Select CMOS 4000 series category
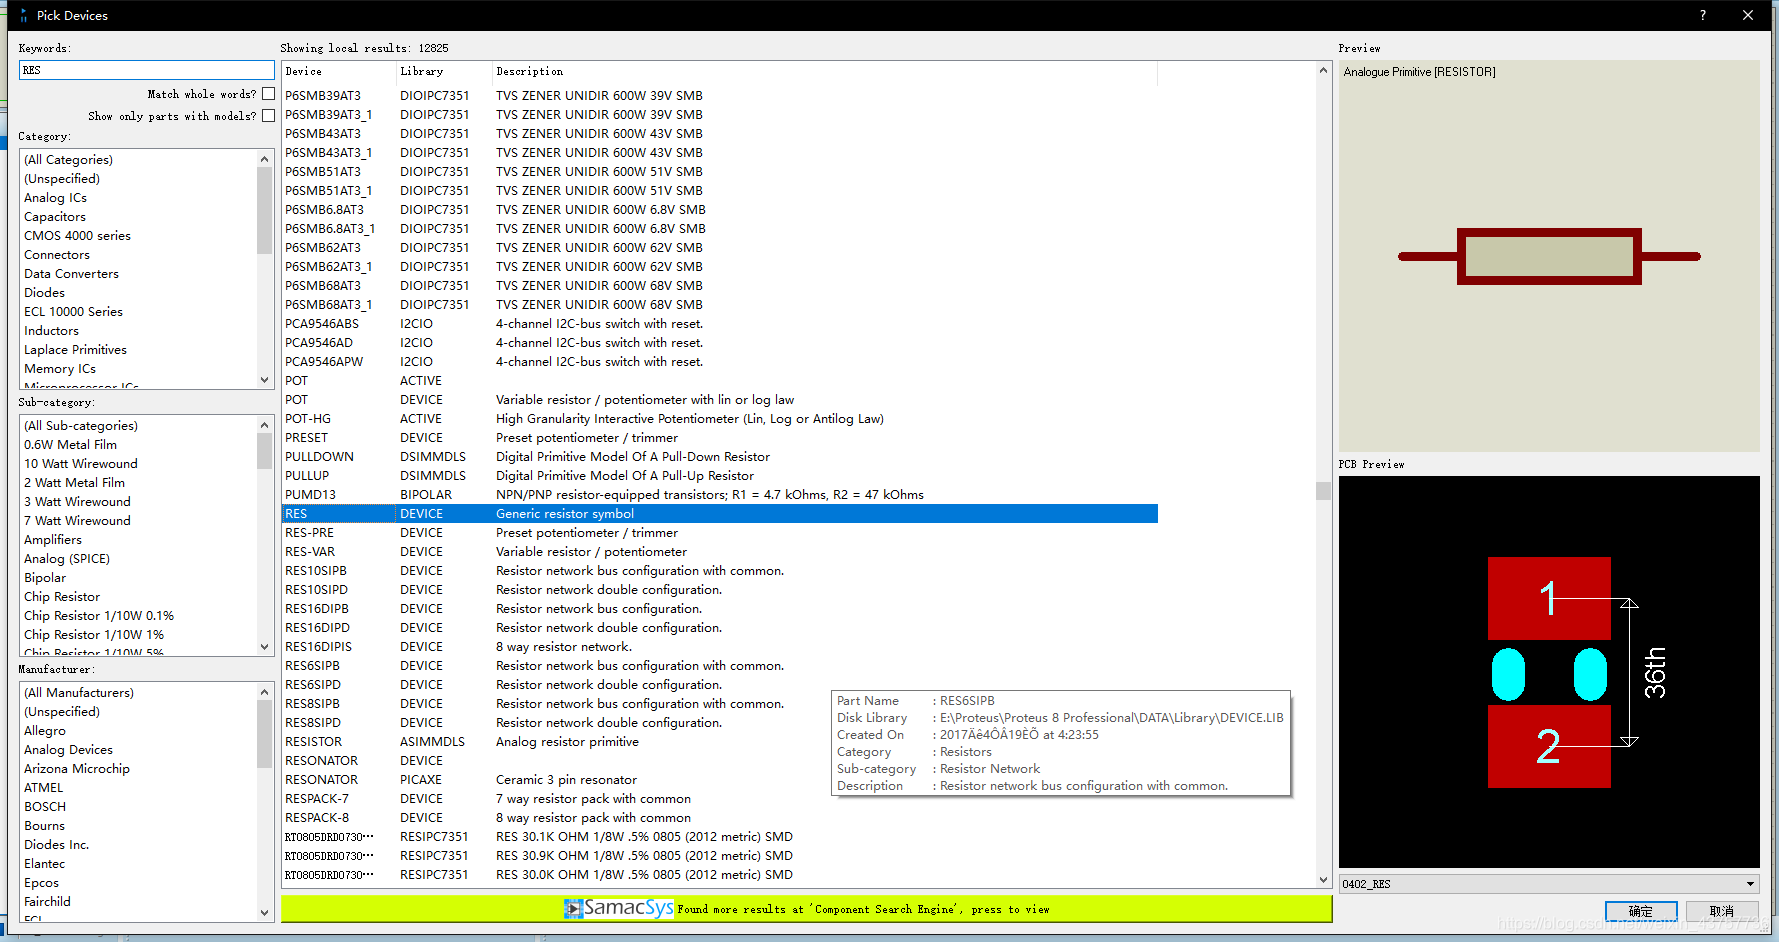Image resolution: width=1779 pixels, height=942 pixels. [77, 235]
